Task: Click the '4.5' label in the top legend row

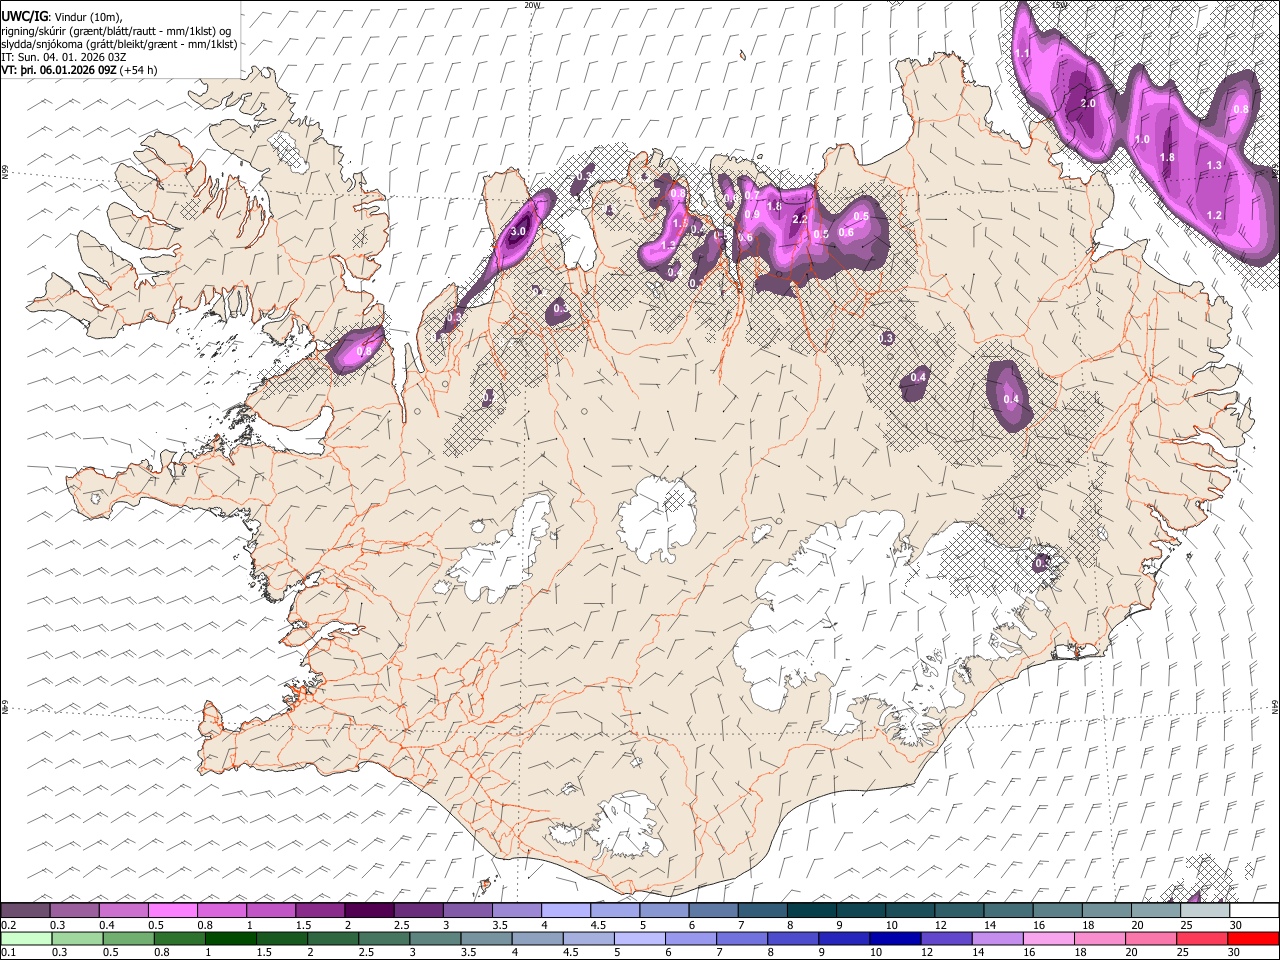Action: (x=597, y=925)
